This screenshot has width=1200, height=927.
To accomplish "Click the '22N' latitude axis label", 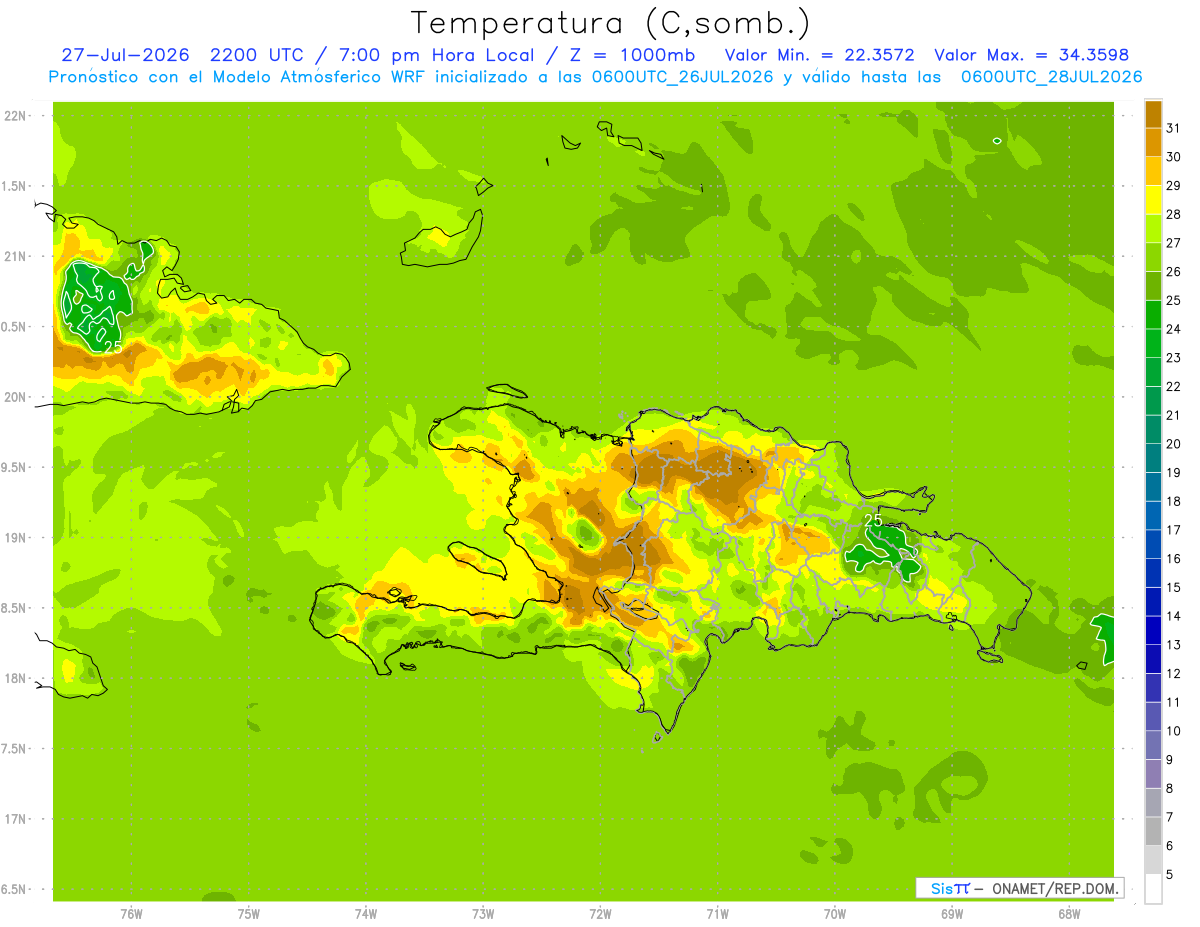I will pos(16,116).
